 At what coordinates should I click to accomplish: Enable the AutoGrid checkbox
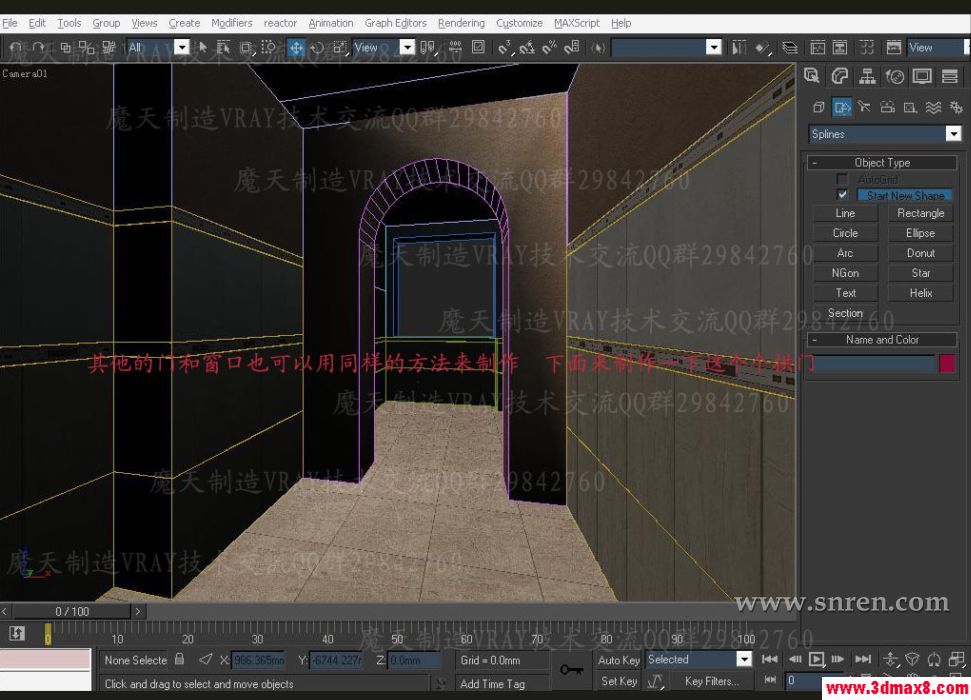(840, 178)
